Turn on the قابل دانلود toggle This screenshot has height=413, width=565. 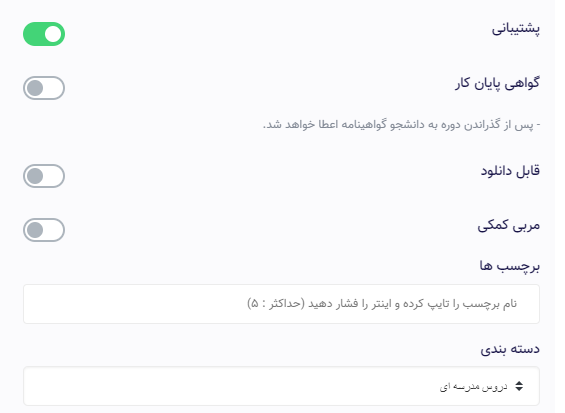point(44,176)
